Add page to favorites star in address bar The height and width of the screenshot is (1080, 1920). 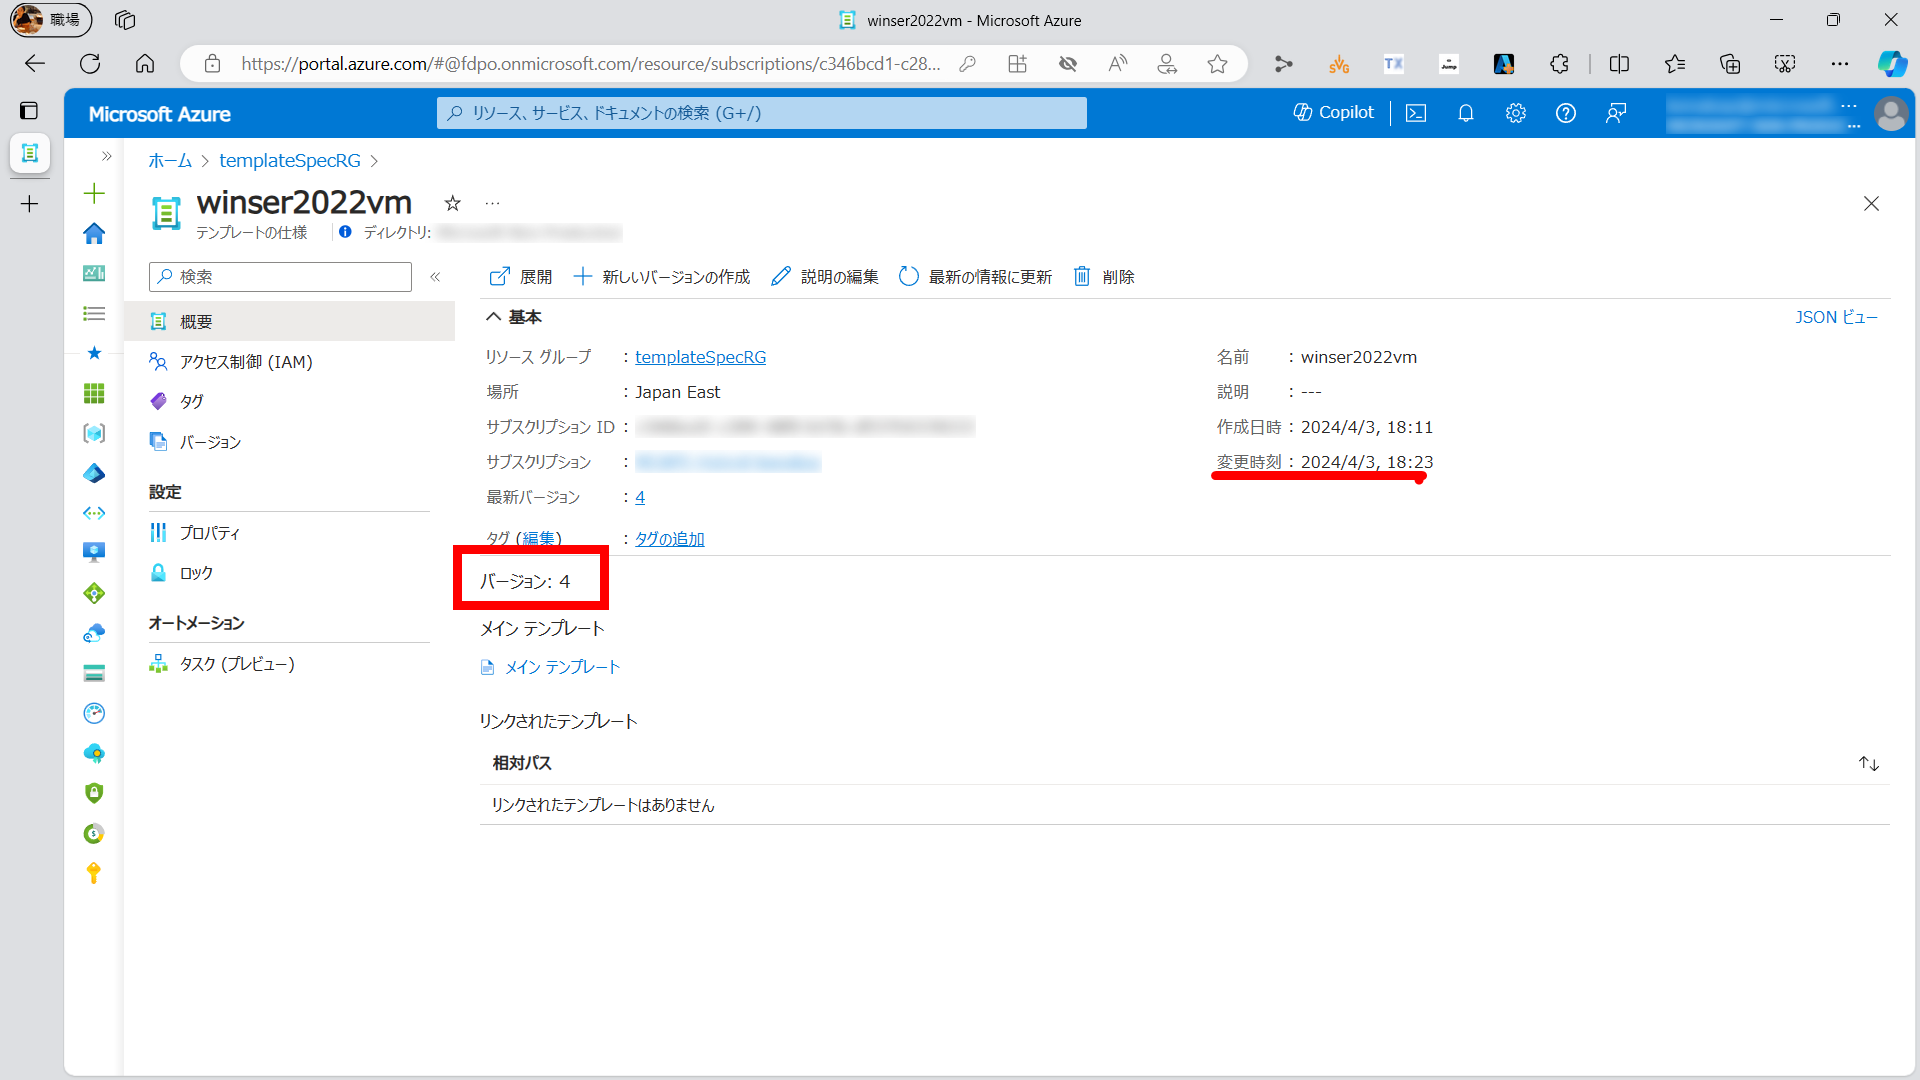(1217, 64)
